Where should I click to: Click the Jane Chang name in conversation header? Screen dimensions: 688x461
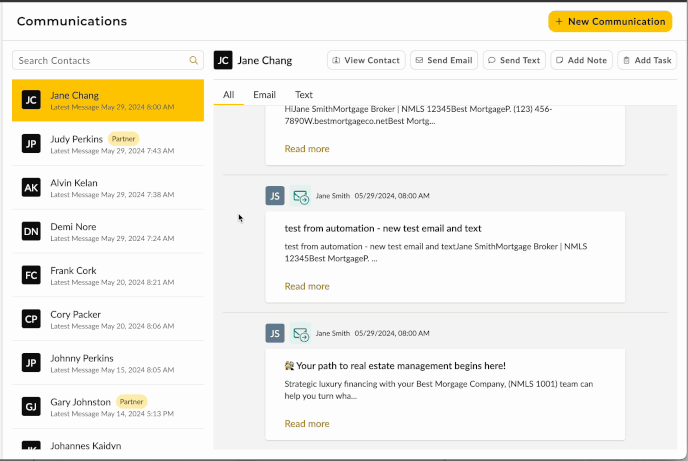[x=265, y=61]
